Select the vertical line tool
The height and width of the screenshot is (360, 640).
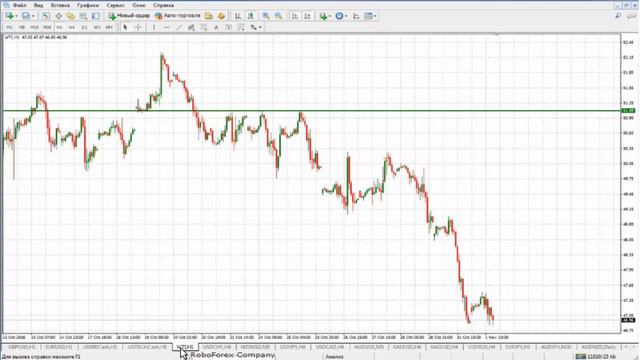(x=154, y=27)
